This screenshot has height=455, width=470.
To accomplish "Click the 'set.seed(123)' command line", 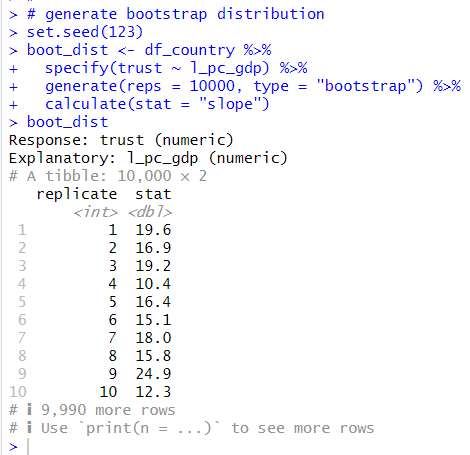I will click(x=76, y=32).
